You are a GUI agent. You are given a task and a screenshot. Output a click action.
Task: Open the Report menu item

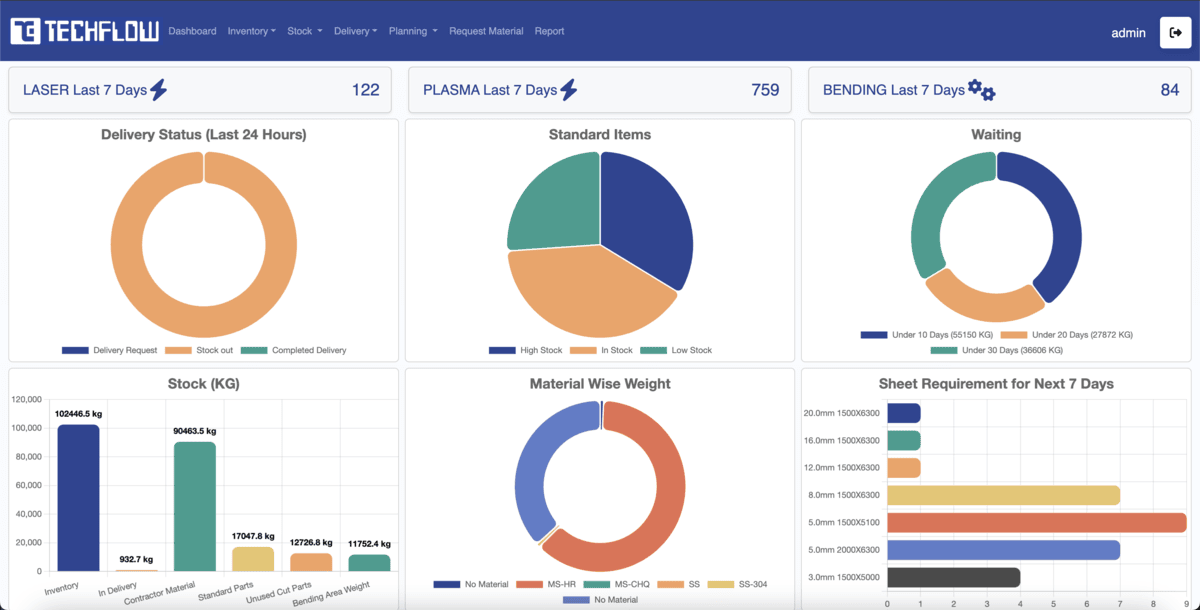549,31
